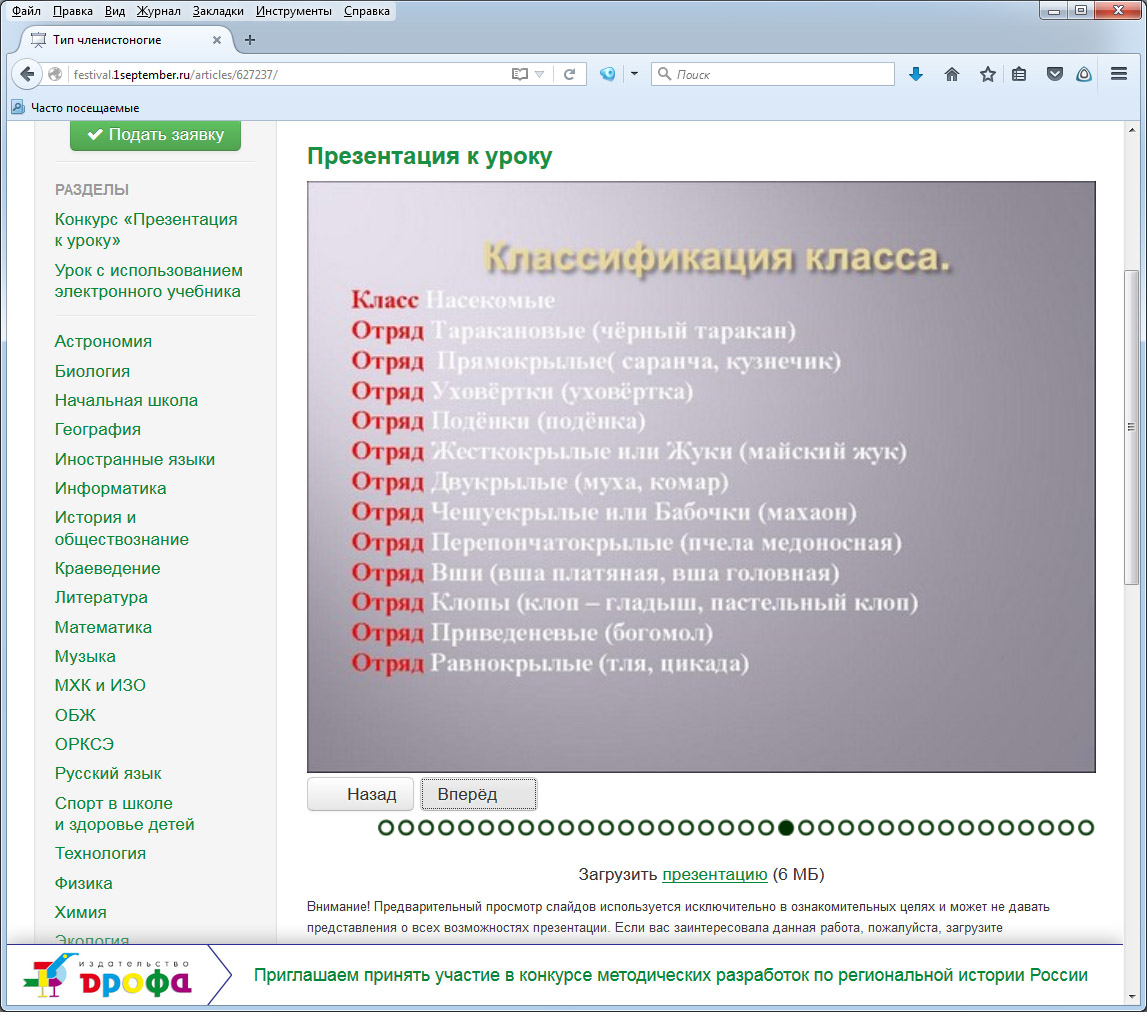Save page to Pocket icon

pos(1054,74)
